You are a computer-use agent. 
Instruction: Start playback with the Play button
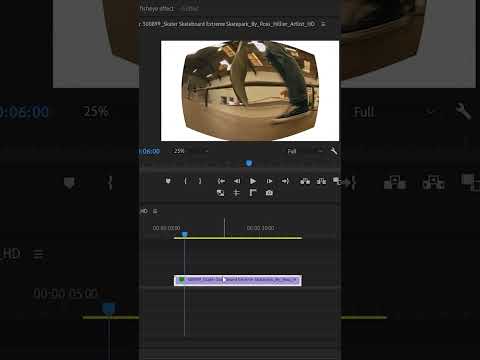(253, 181)
